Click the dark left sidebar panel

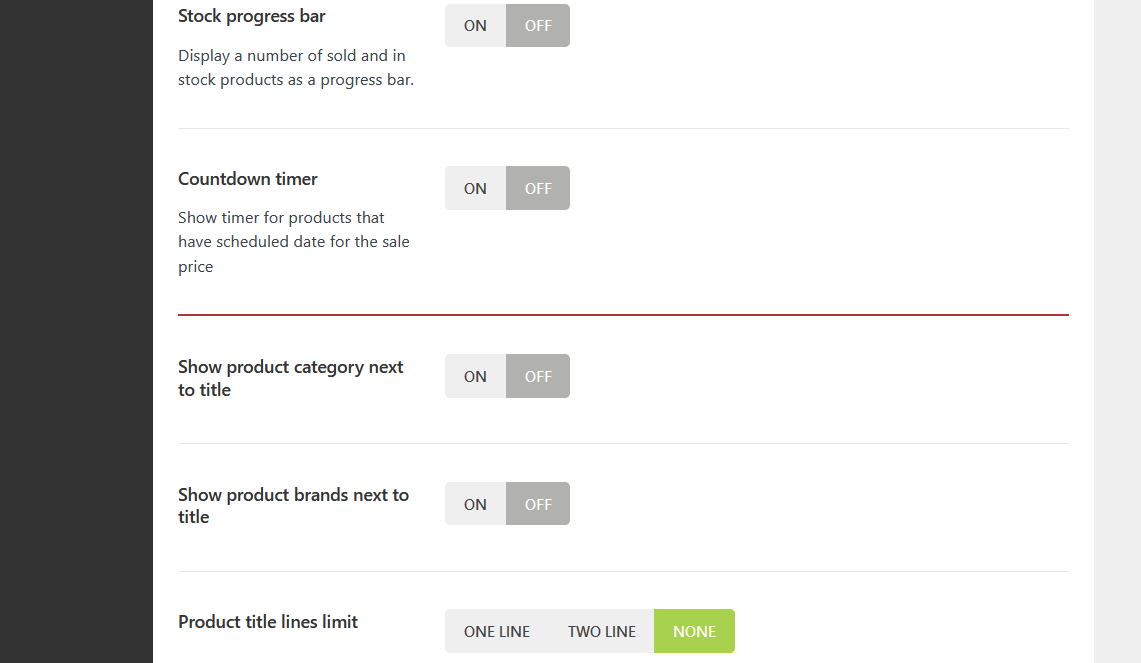(76, 331)
